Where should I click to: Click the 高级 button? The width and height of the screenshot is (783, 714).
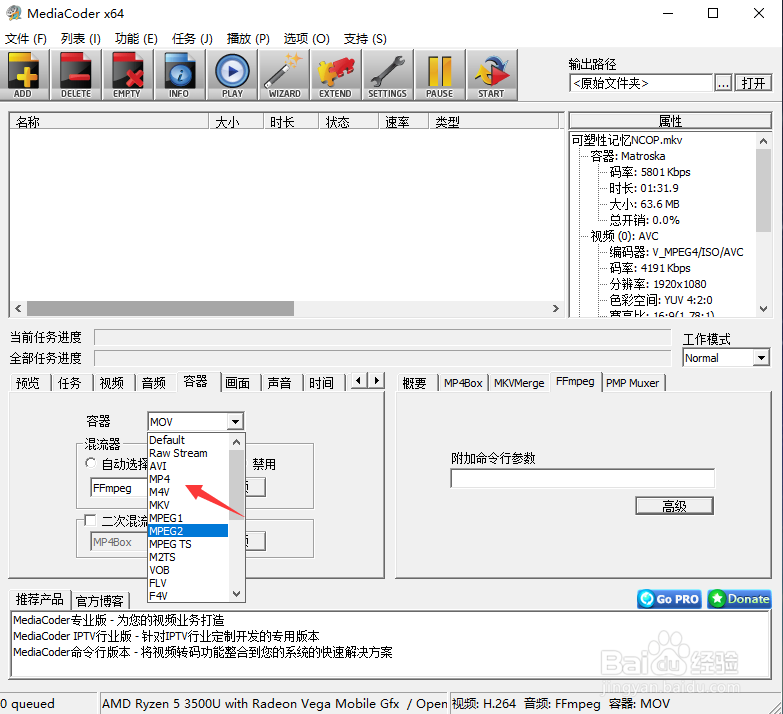click(674, 506)
